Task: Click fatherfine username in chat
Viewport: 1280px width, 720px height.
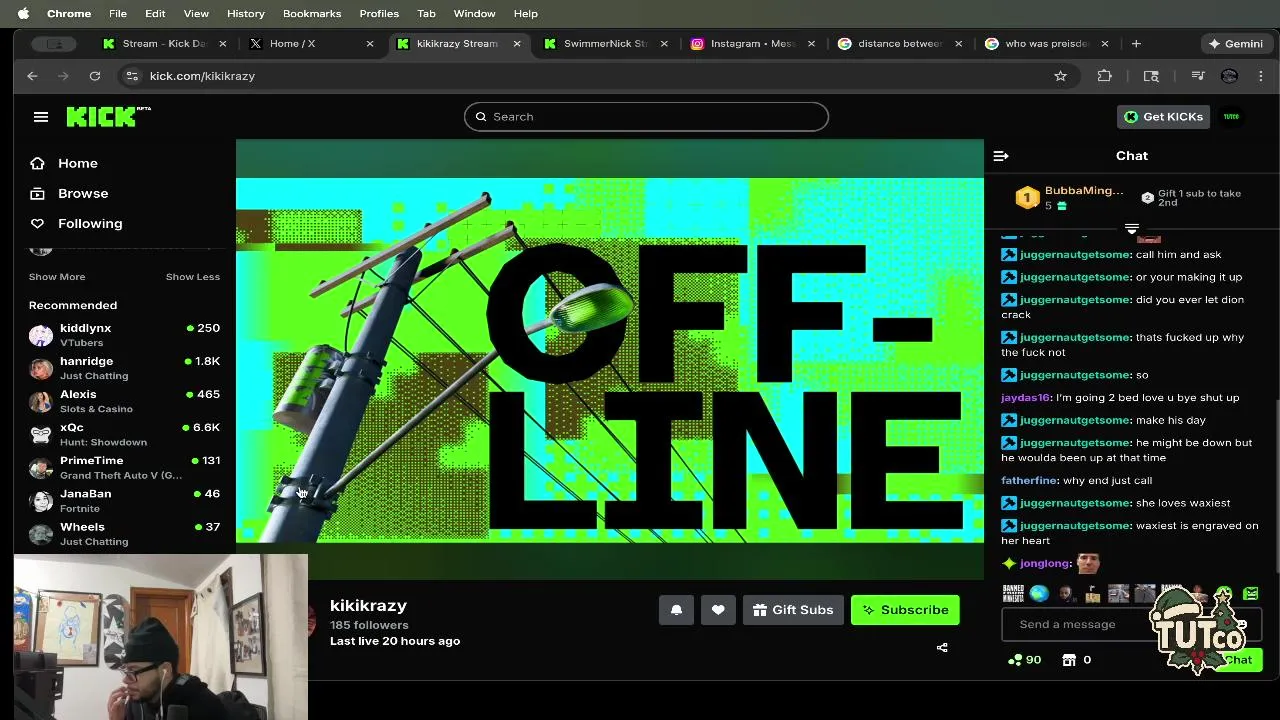Action: 1029,481
